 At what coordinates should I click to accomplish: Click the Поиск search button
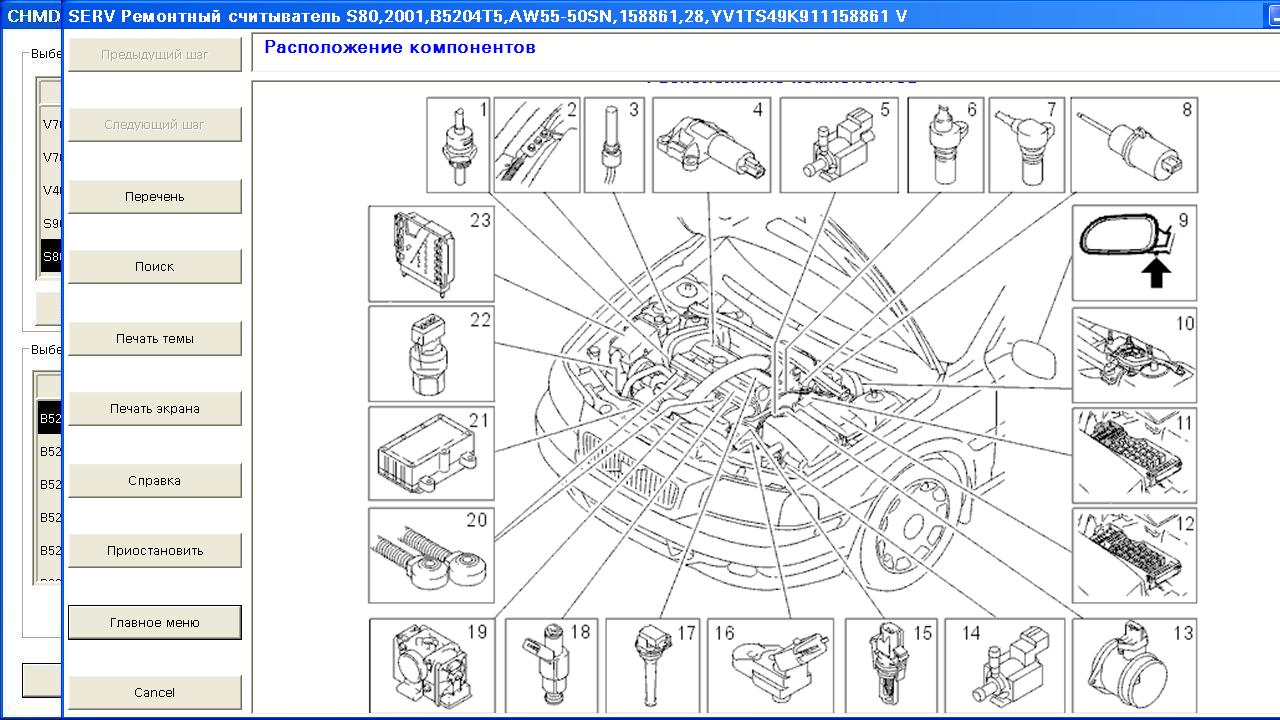click(x=155, y=267)
